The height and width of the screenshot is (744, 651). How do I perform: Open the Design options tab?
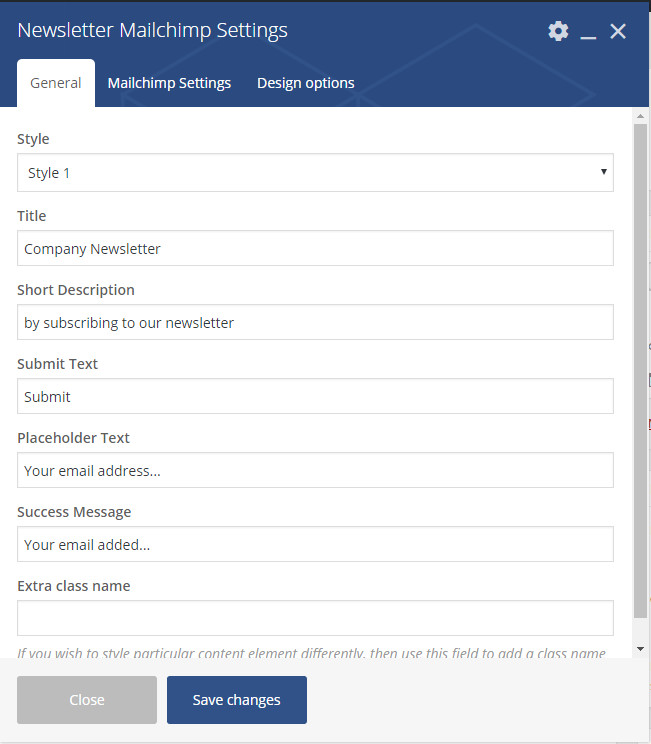click(x=306, y=83)
